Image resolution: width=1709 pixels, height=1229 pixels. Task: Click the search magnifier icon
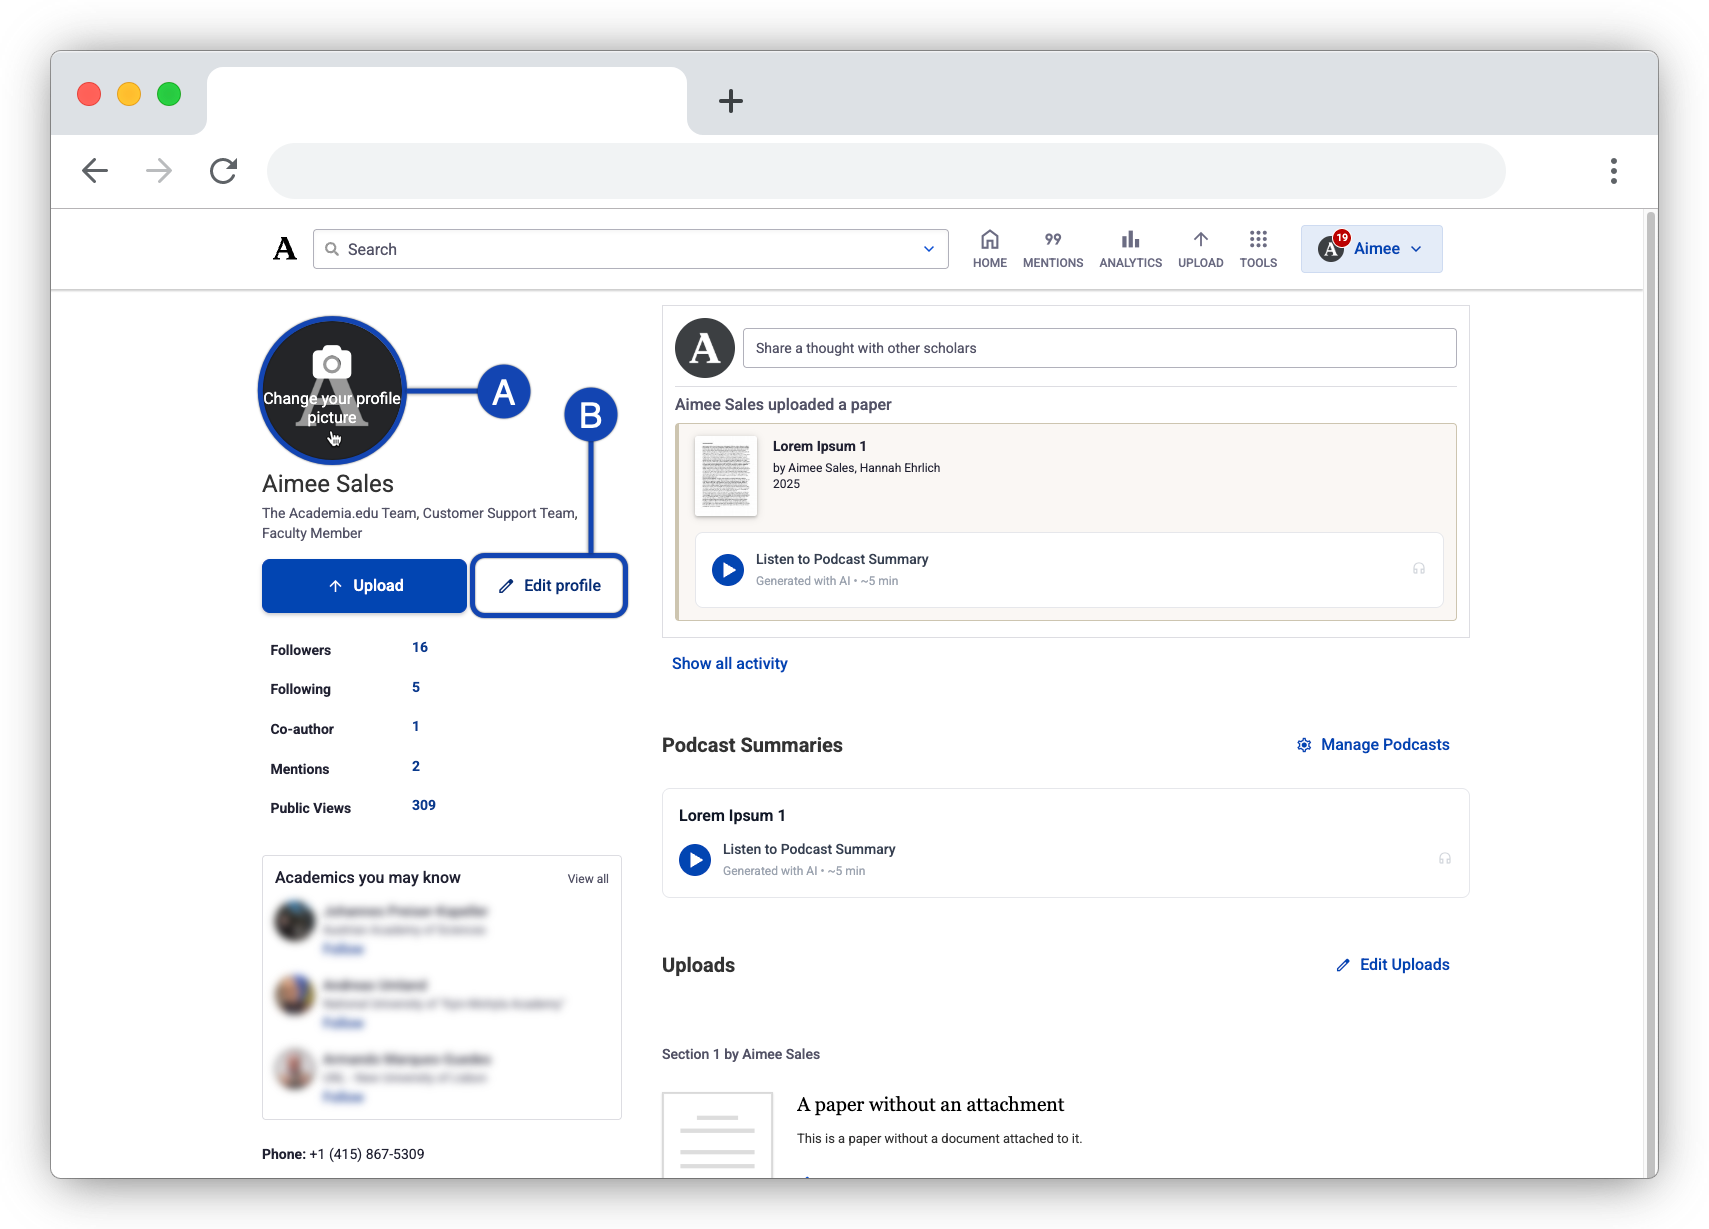(x=332, y=249)
